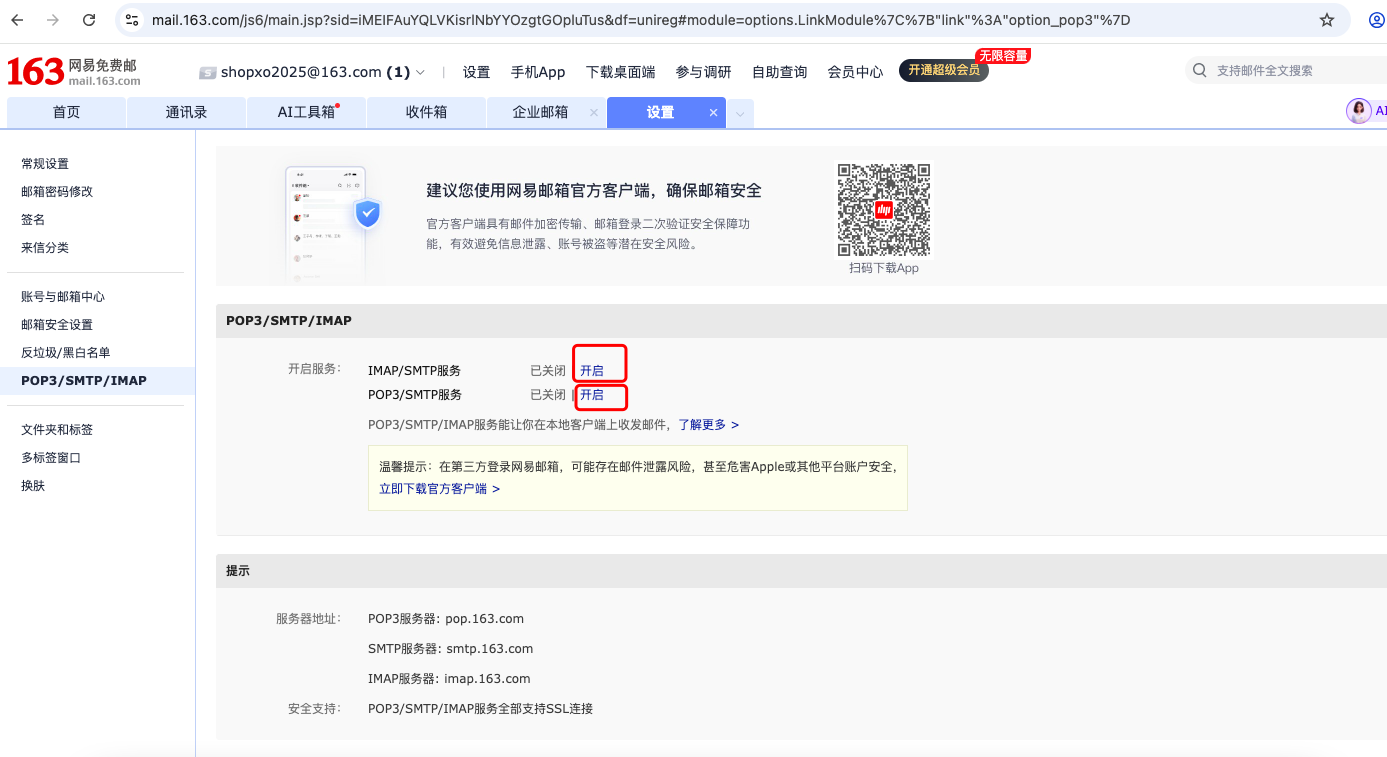Select the 企业邮箱 tab
Viewport: 1387px width, 757px height.
[540, 113]
